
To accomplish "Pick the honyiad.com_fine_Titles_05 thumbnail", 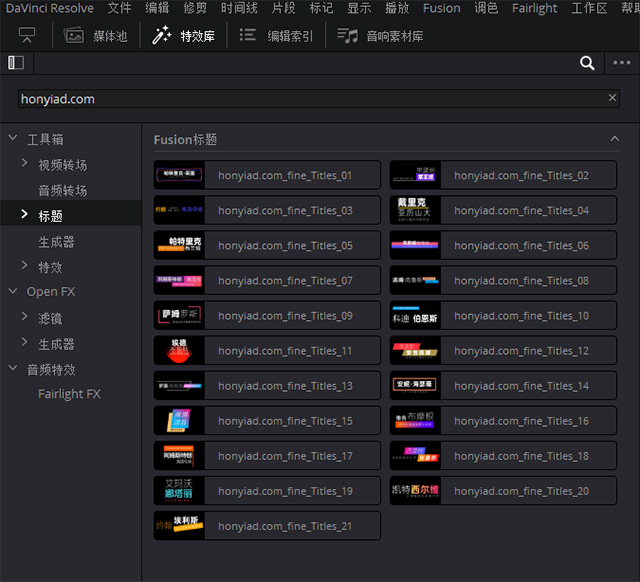I will [179, 245].
